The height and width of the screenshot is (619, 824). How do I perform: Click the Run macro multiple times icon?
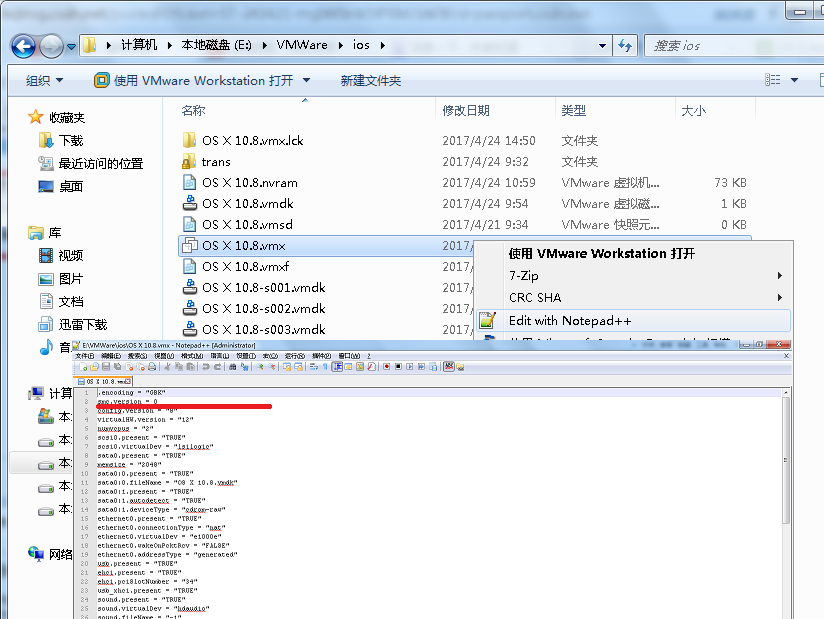click(x=421, y=367)
